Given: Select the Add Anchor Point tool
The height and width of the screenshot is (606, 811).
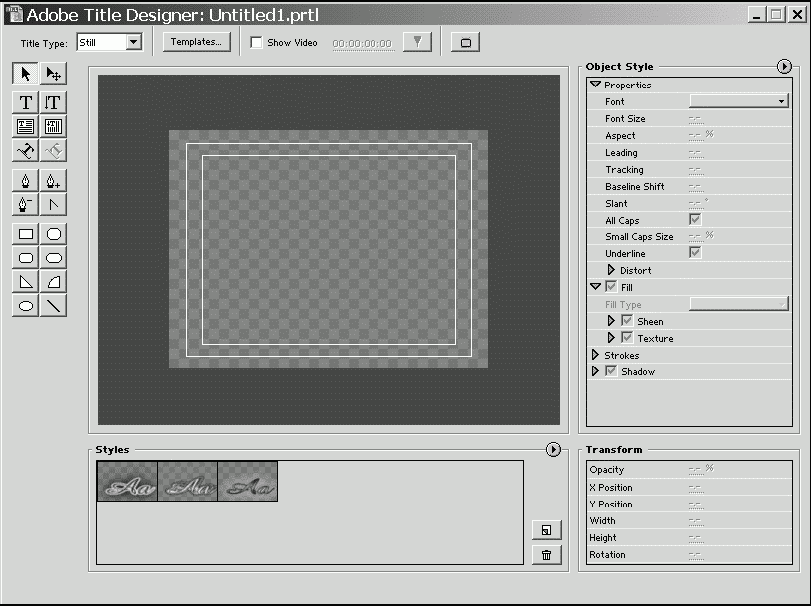Looking at the screenshot, I should 54,181.
